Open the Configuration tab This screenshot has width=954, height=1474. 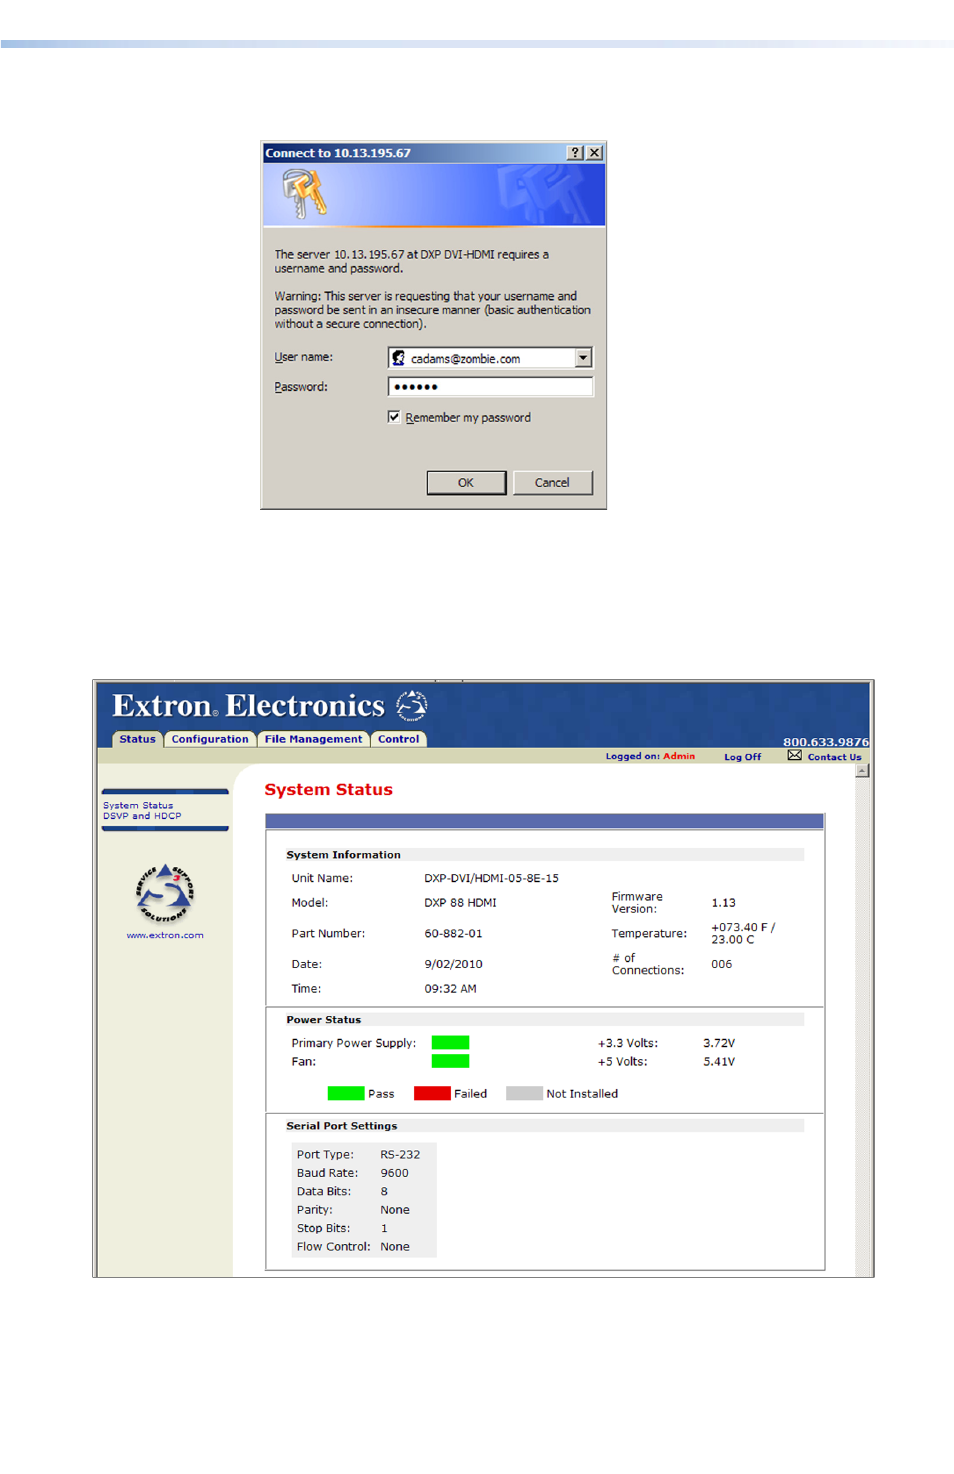pyautogui.click(x=210, y=739)
